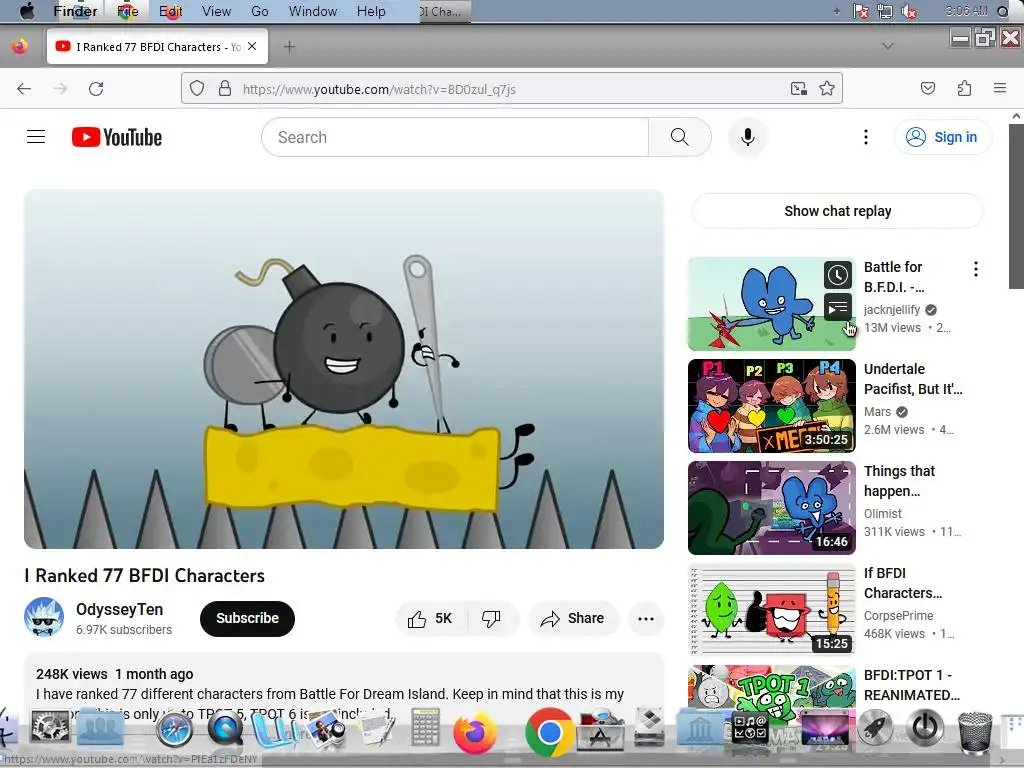Subscribe to OdysseyTen
Image resolution: width=1024 pixels, height=768 pixels.
248,618
